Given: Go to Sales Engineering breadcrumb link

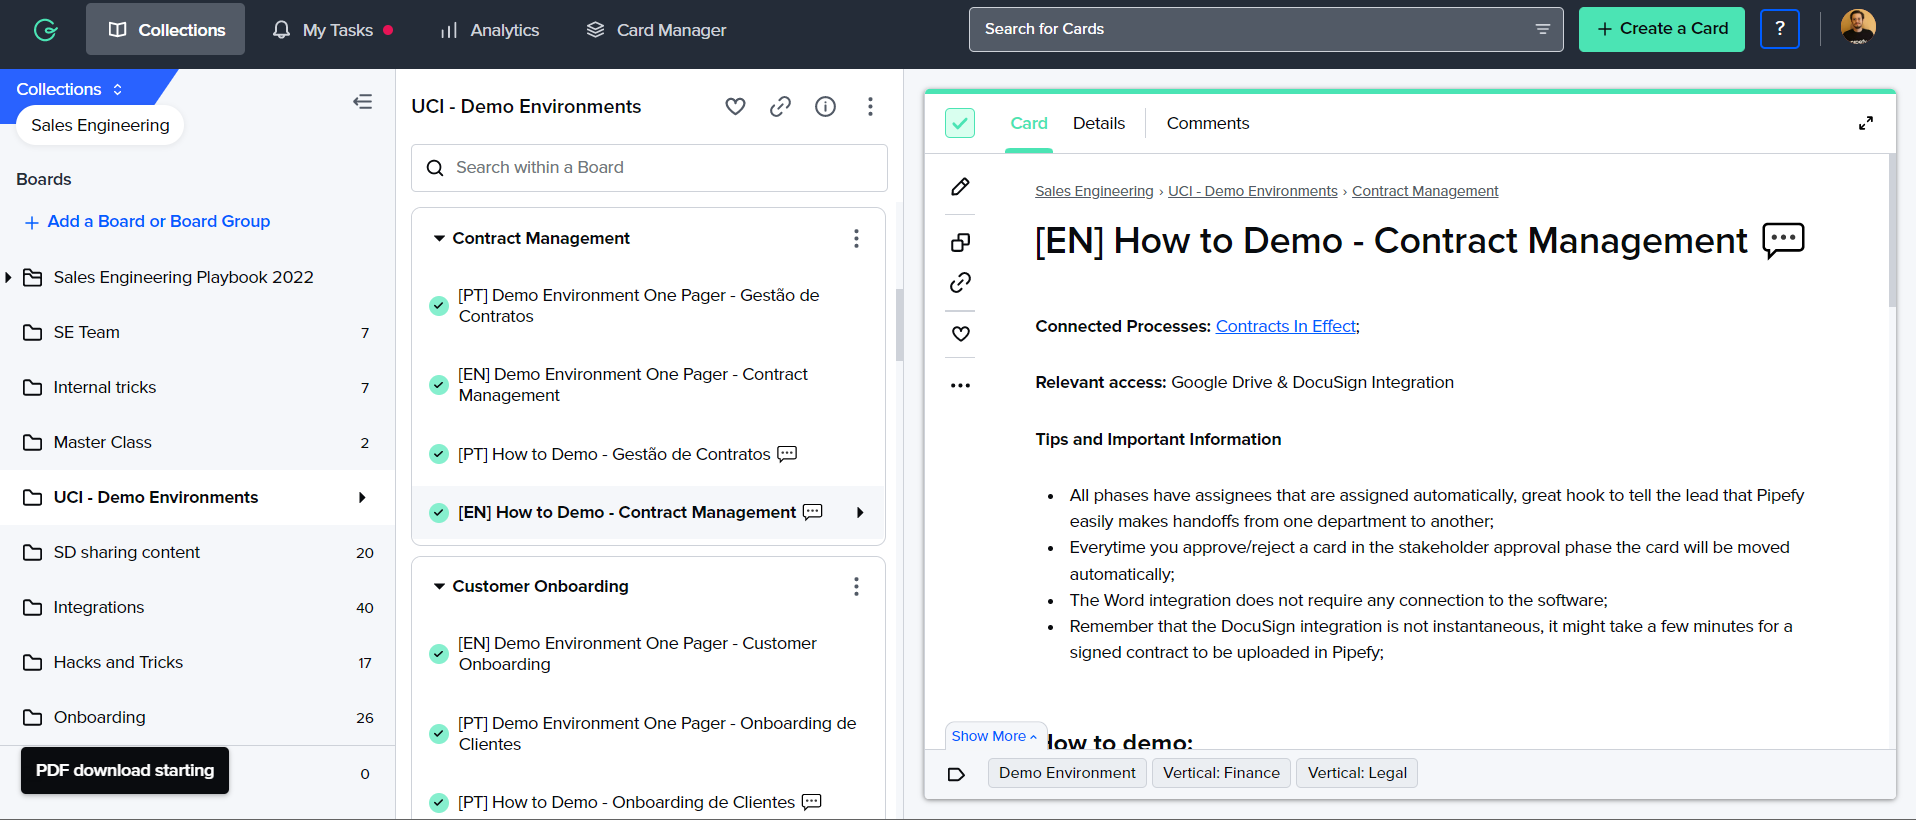Looking at the screenshot, I should (x=1094, y=191).
